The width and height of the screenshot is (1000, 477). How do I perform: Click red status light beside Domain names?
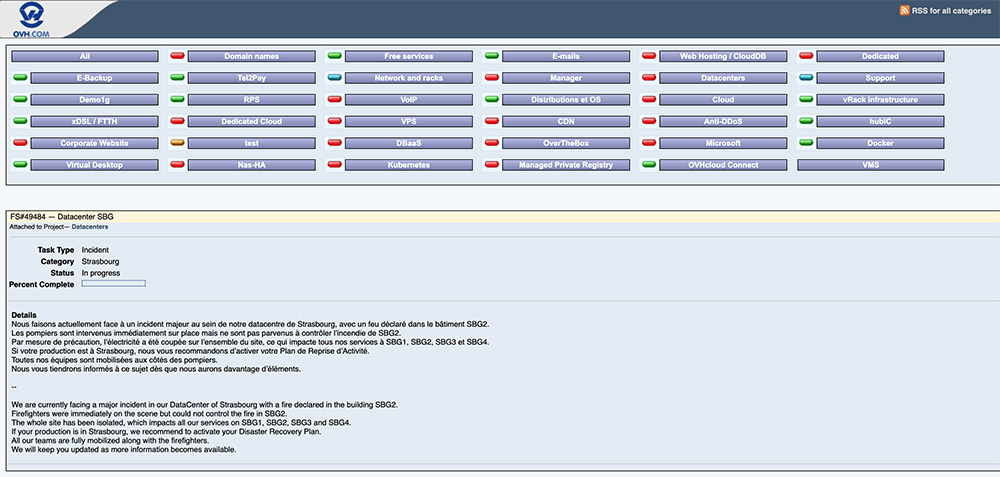pos(177,56)
